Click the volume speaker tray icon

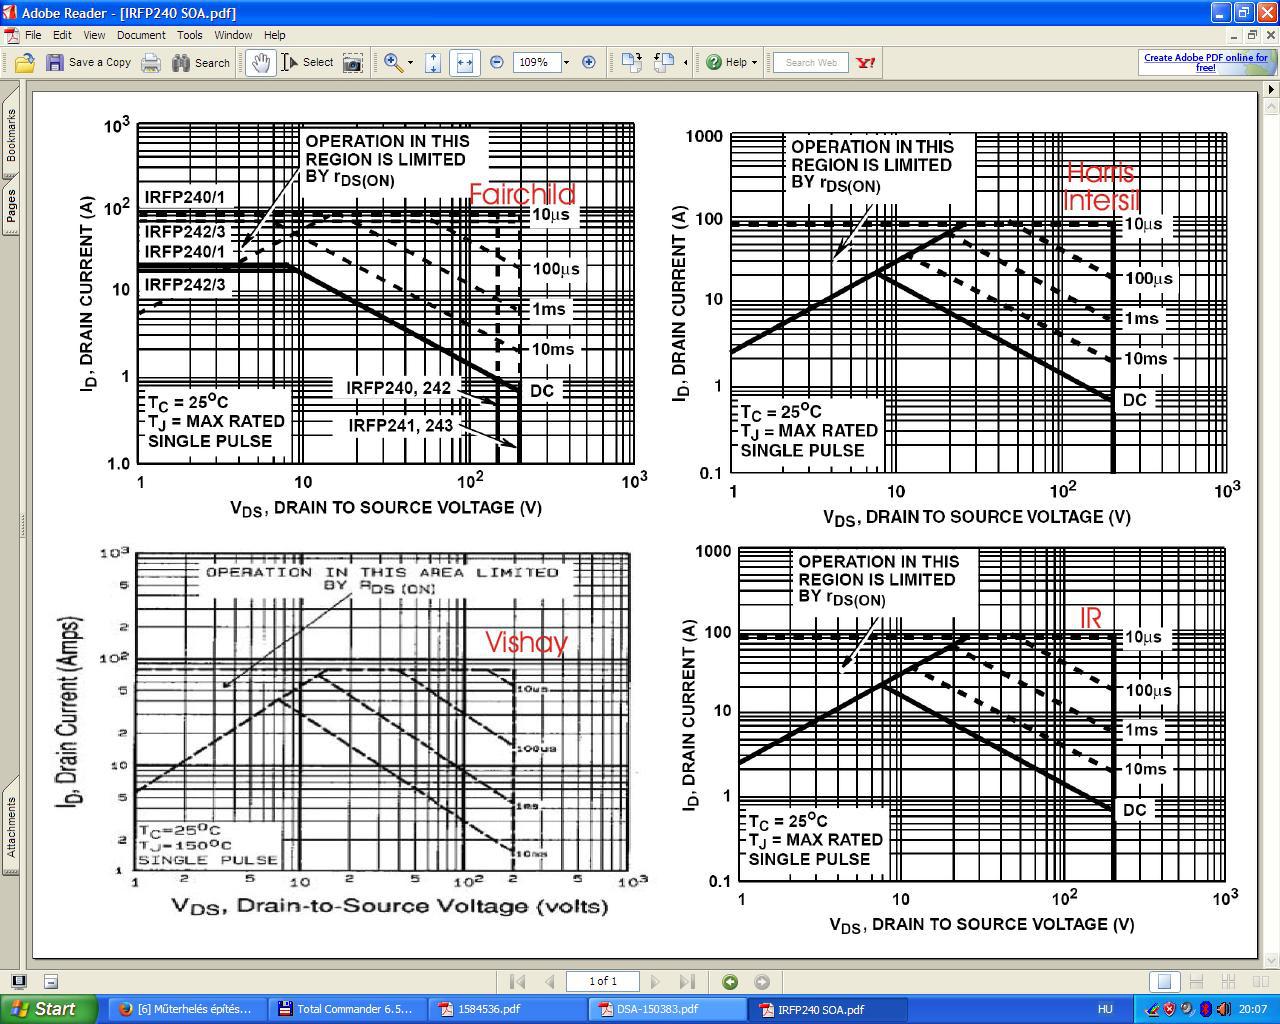(x=1223, y=1009)
